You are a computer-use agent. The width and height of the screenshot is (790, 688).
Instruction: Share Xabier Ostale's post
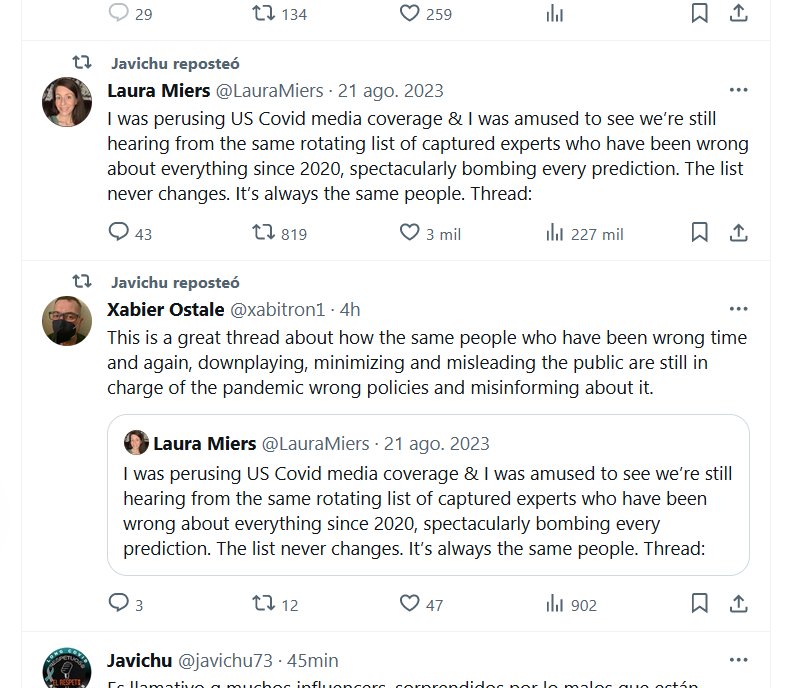[x=739, y=604]
